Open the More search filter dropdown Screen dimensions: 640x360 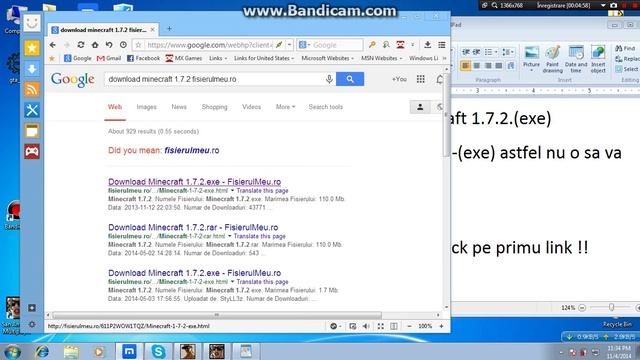tap(285, 107)
